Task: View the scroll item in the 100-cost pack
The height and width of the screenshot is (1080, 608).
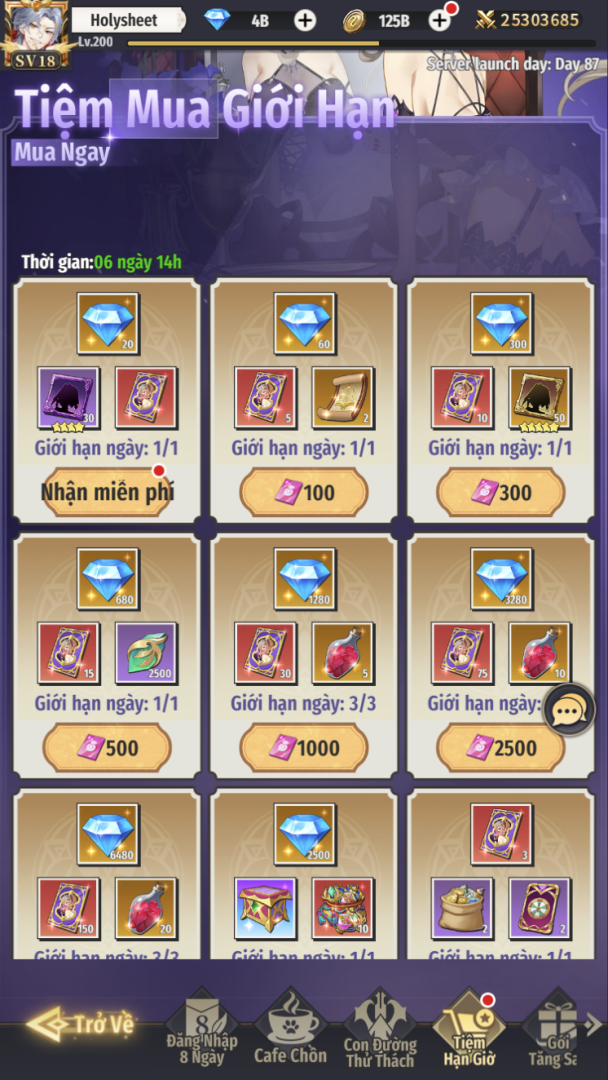Action: 343,397
